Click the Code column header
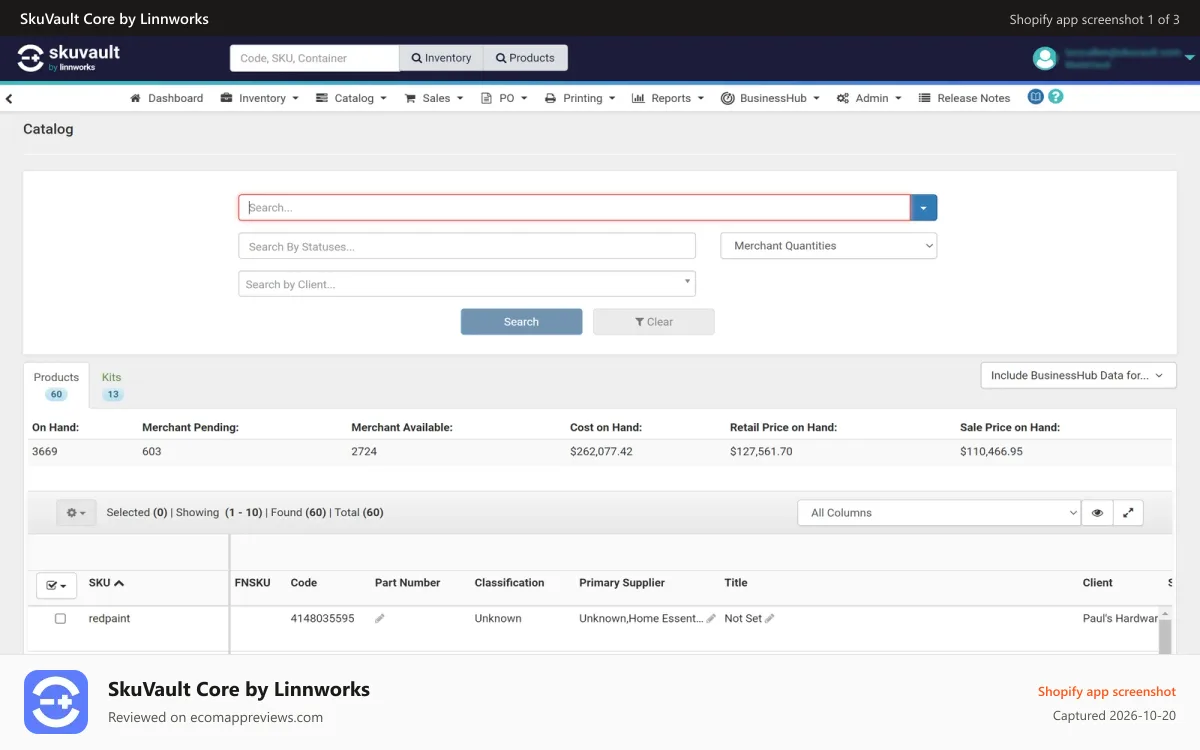The width and height of the screenshot is (1200, 750). point(304,583)
